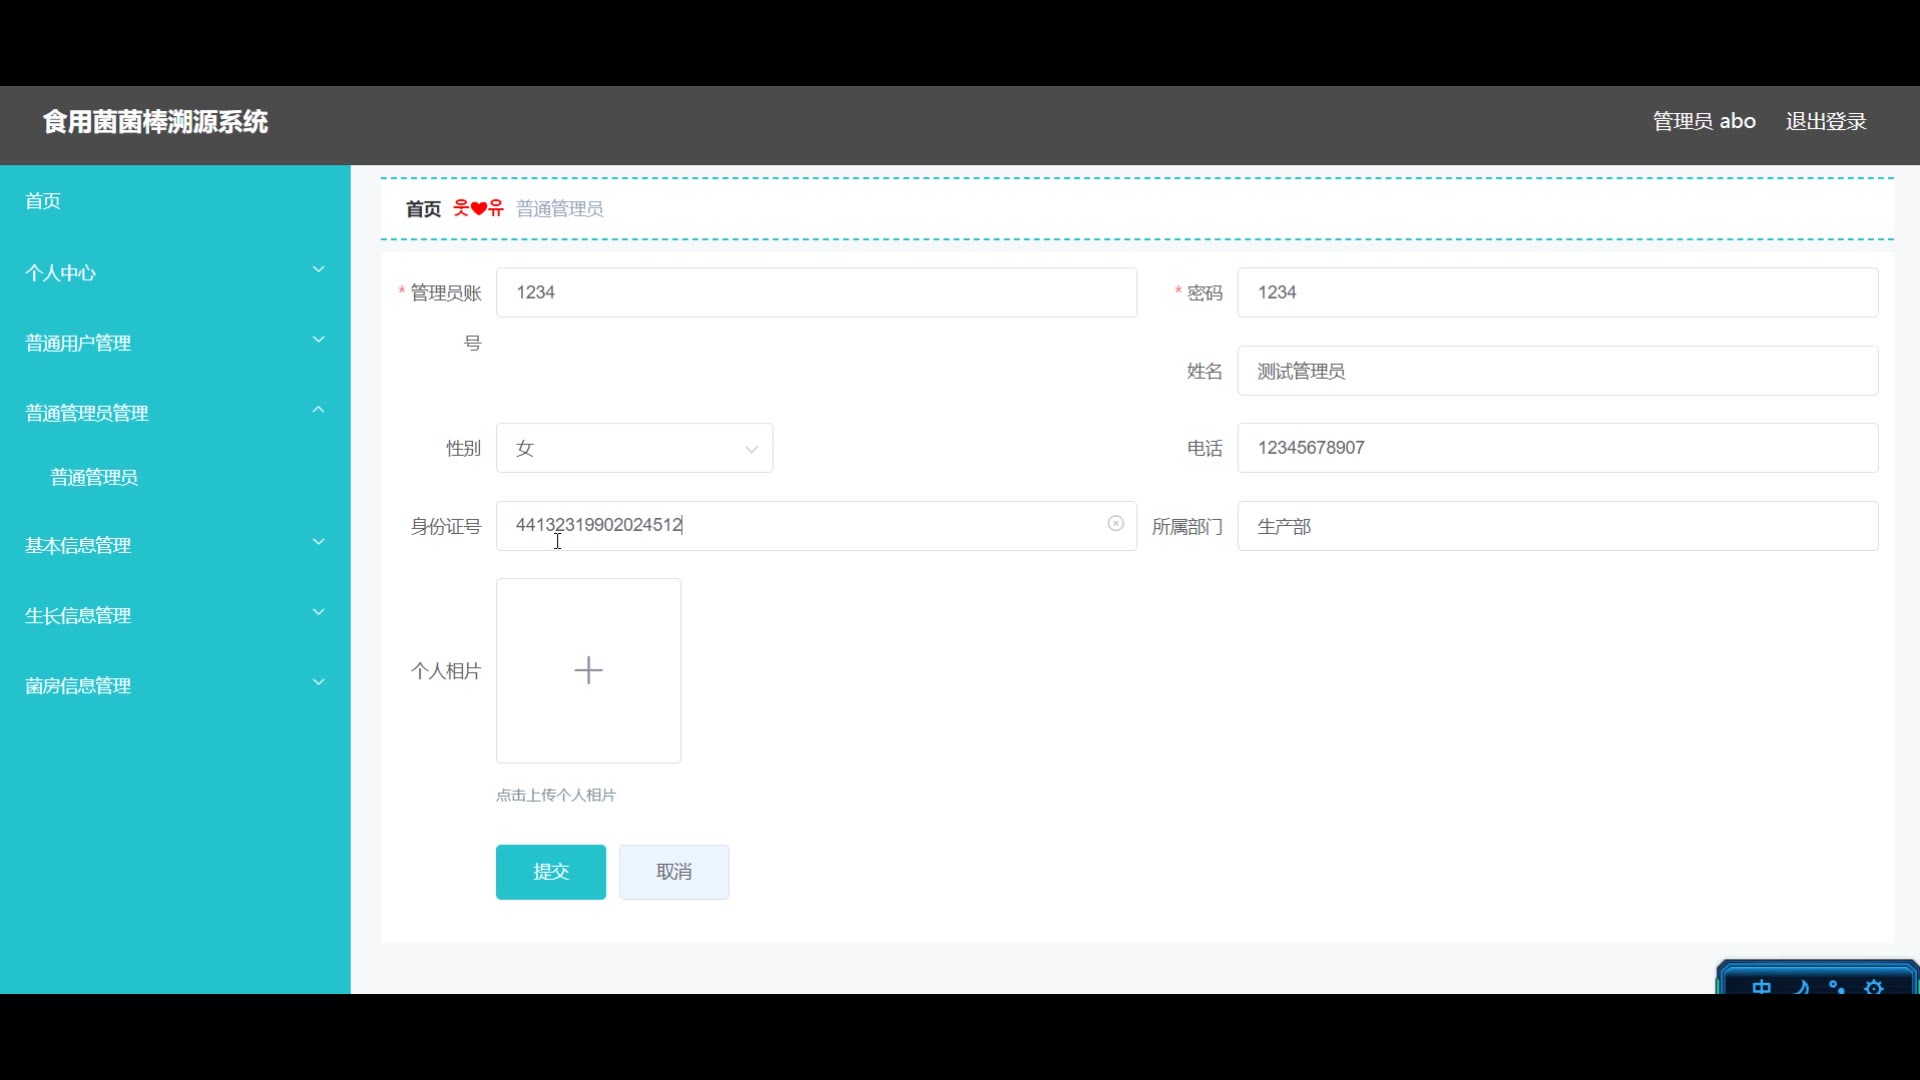This screenshot has height=1080, width=1920.
Task: Click the plus icon to upload 个人相片
Action: [588, 670]
